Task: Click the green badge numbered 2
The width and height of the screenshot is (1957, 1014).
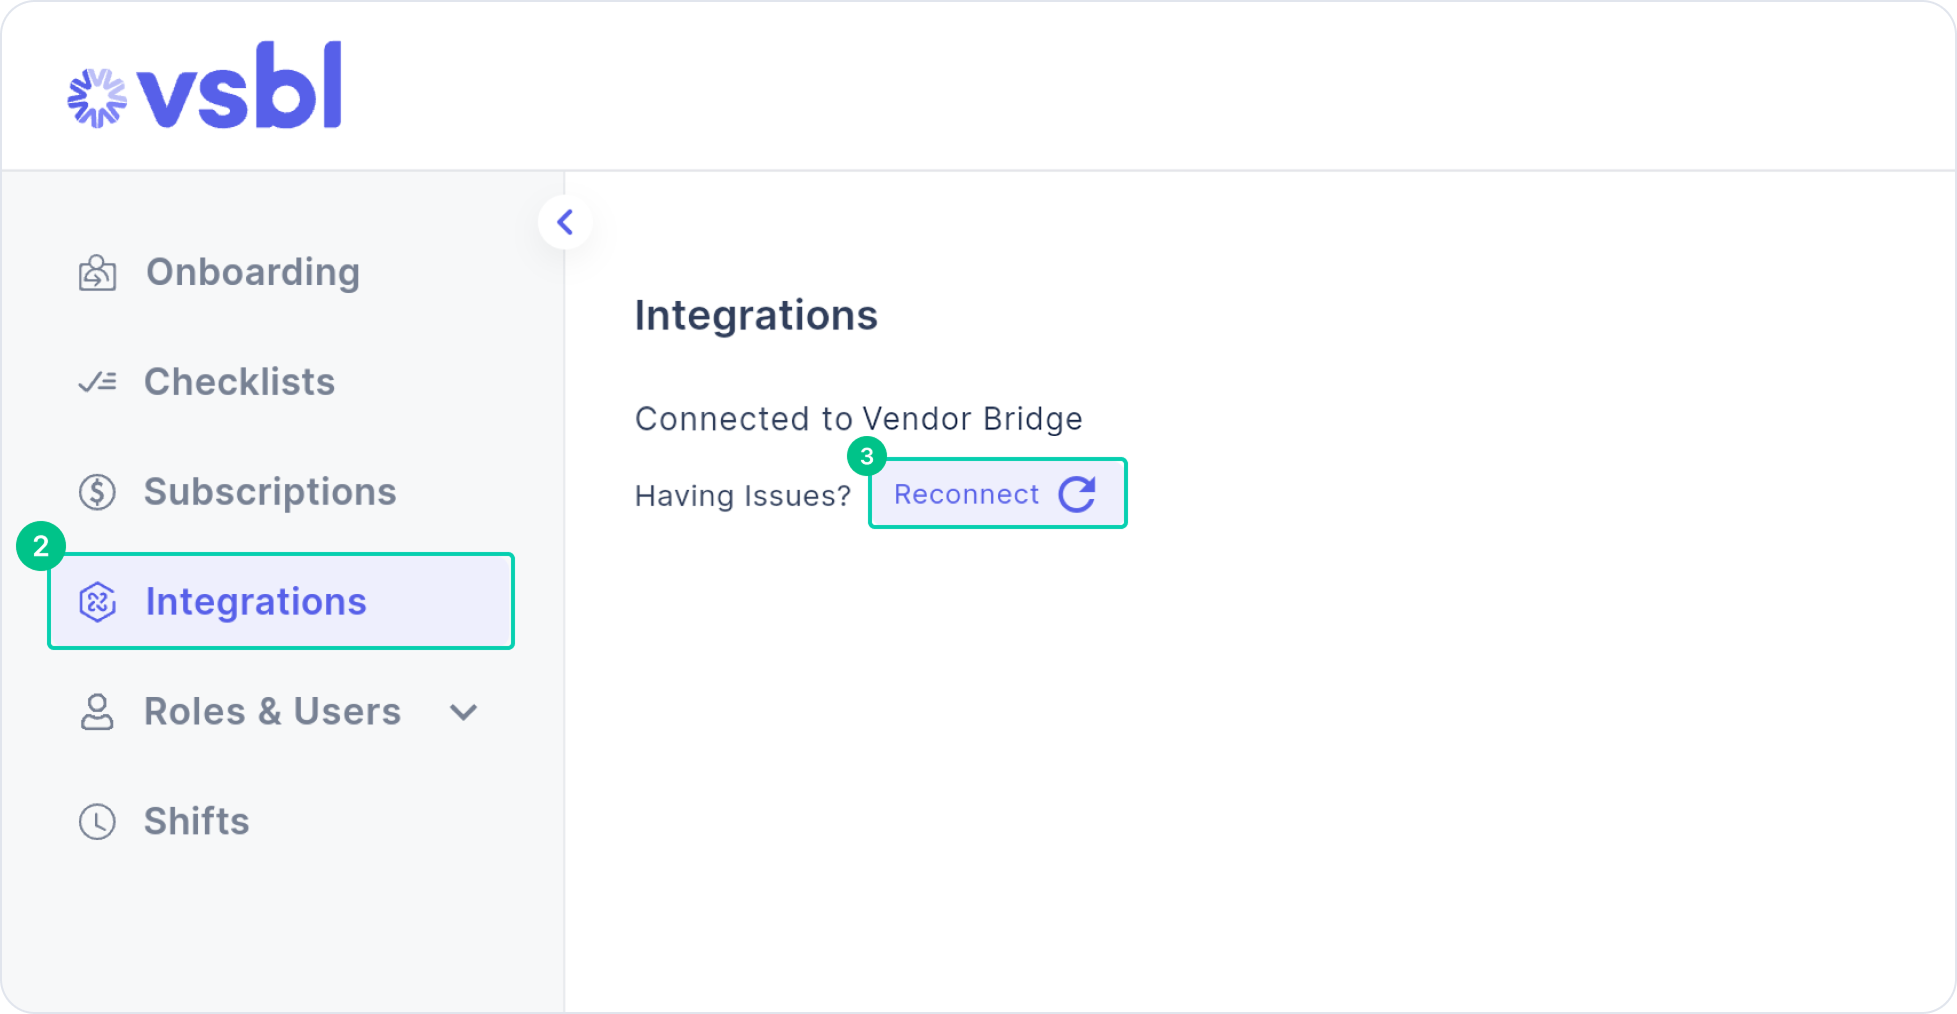Action: 41,546
